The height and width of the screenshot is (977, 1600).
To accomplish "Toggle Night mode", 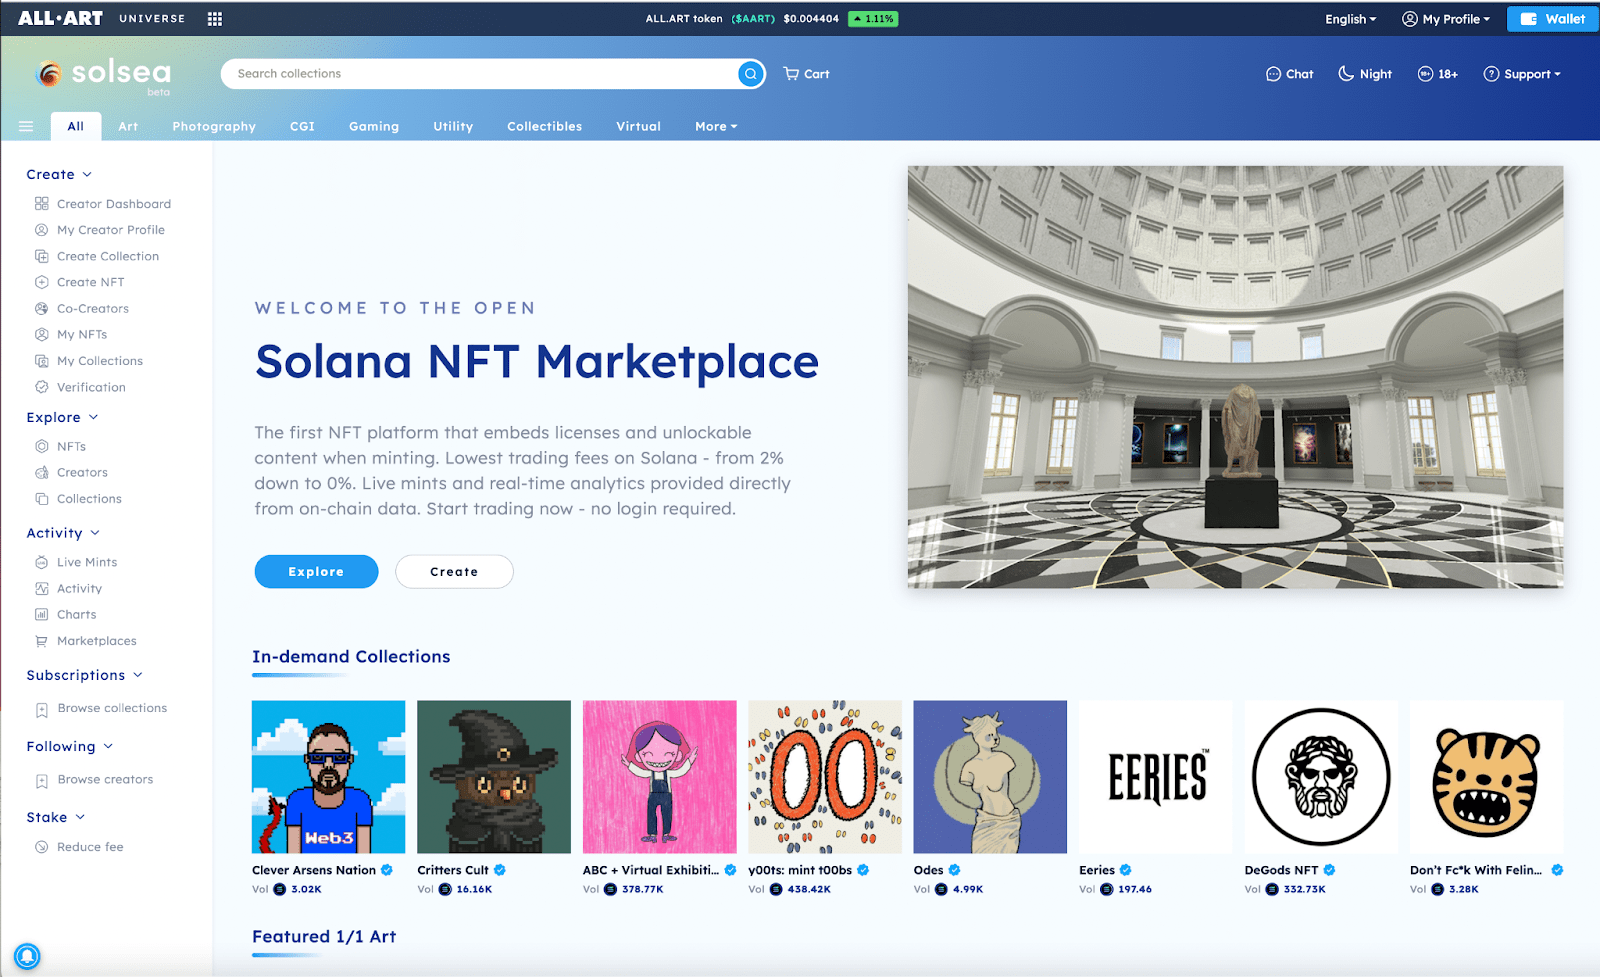I will coord(1365,74).
